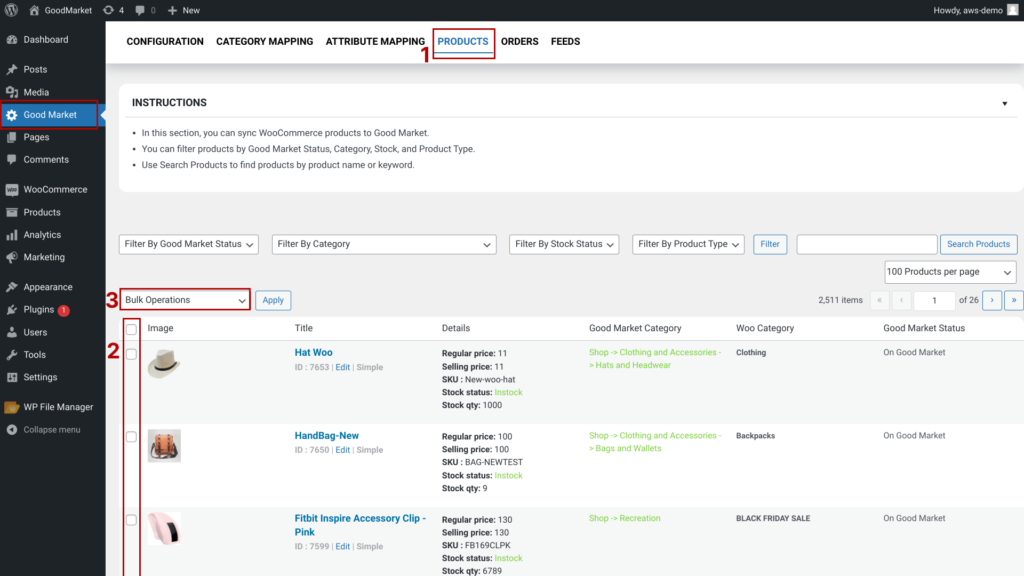Open WooCommerce from the sidebar menu
Image resolution: width=1024 pixels, height=576 pixels.
tap(55, 189)
